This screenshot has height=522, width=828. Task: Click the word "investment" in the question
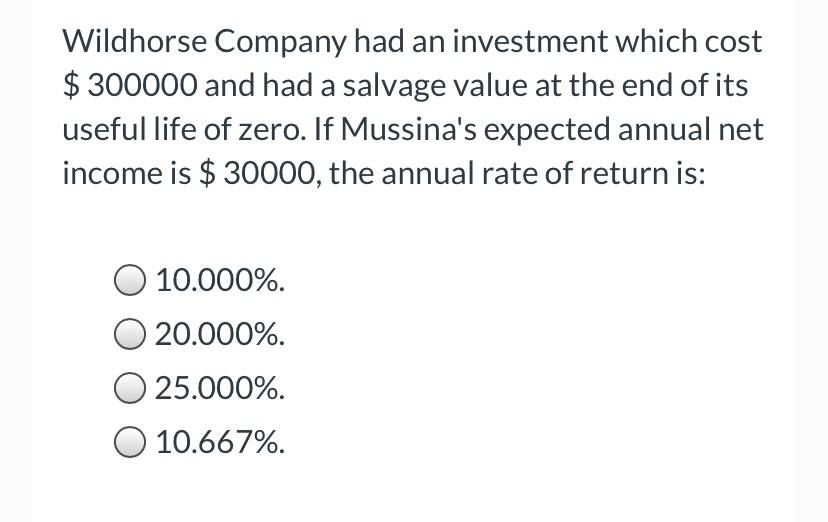tap(530, 41)
